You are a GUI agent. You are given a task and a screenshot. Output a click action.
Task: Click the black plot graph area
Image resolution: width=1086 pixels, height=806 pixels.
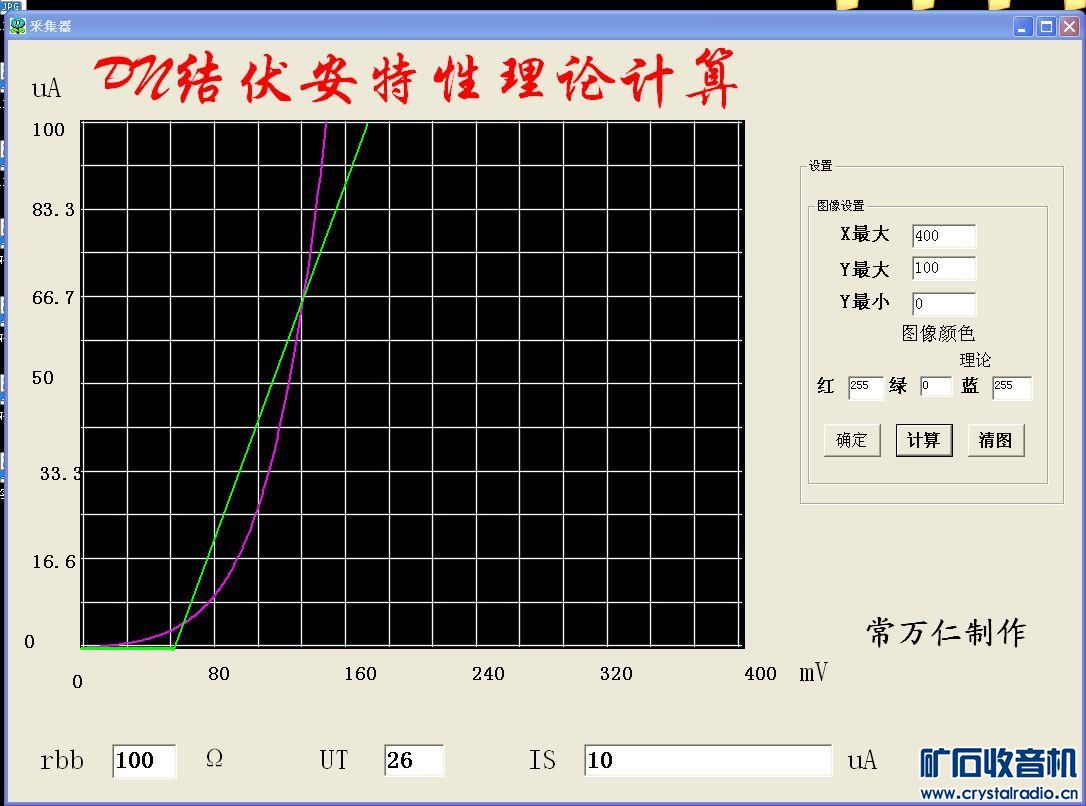click(x=412, y=384)
